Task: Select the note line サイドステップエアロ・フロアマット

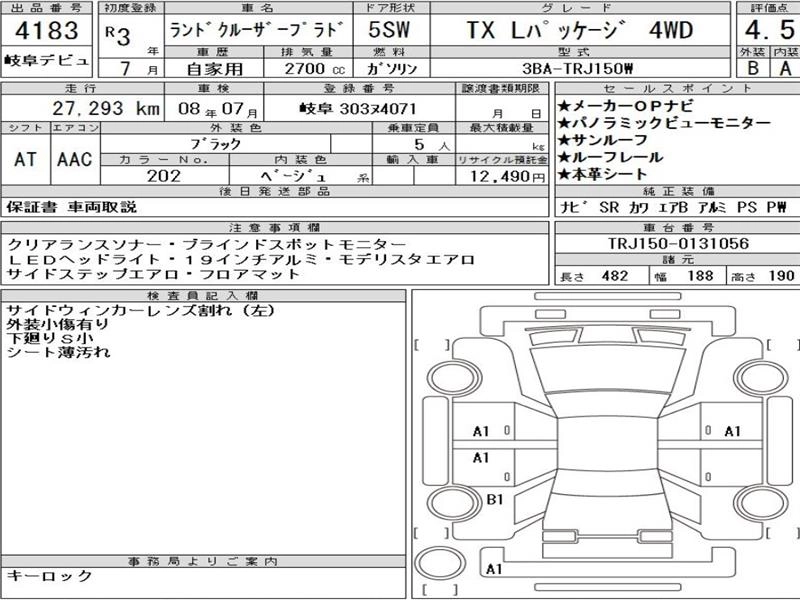Action: (153, 274)
